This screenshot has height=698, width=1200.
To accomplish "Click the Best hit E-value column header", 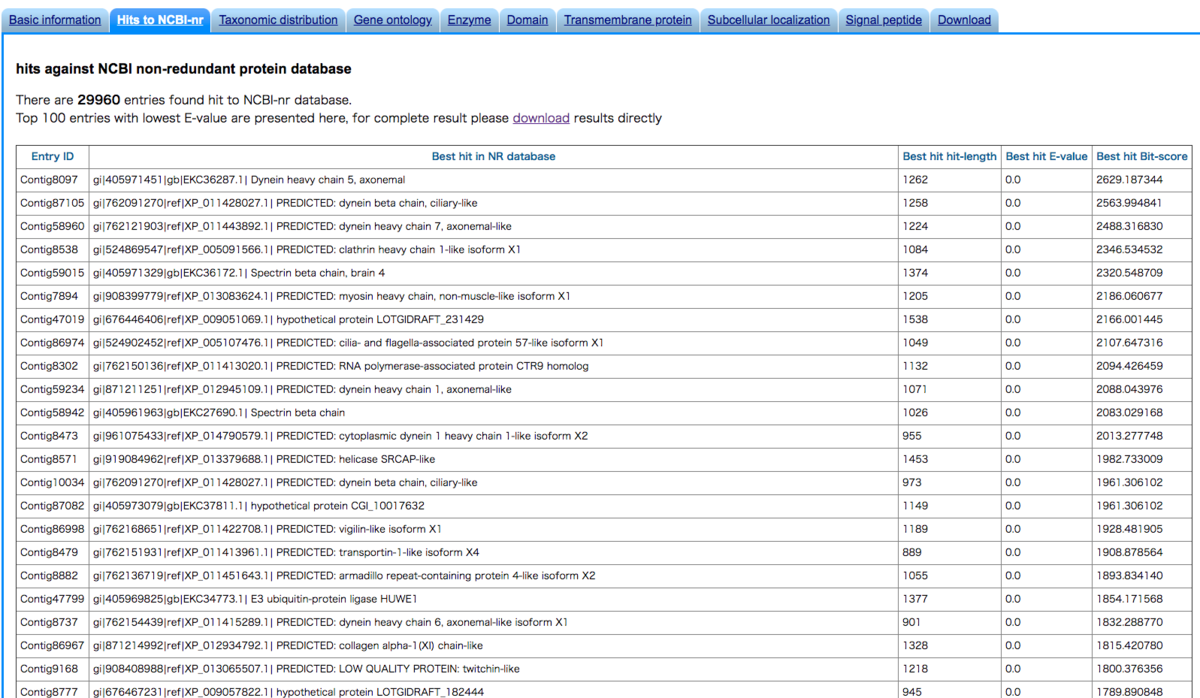I will (1047, 157).
